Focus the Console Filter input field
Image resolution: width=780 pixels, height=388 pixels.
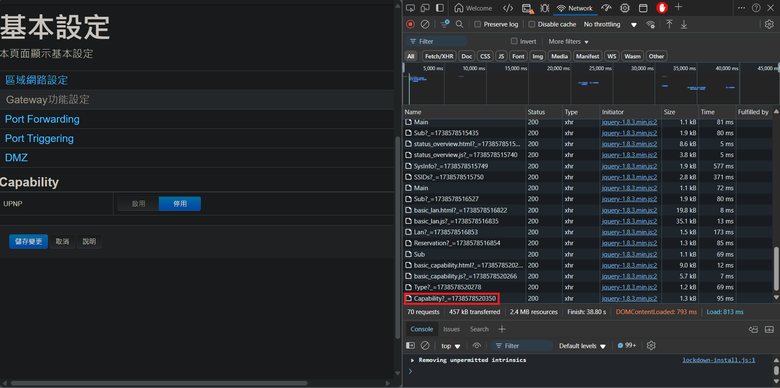pos(522,345)
